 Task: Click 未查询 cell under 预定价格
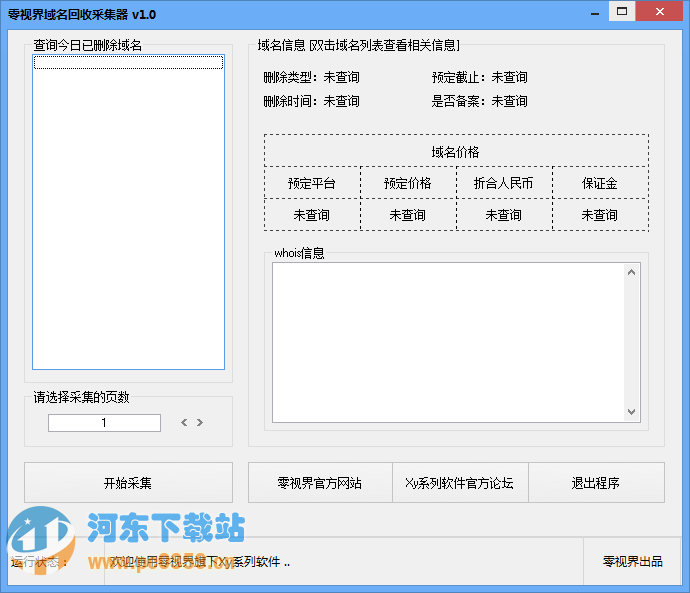(x=408, y=215)
